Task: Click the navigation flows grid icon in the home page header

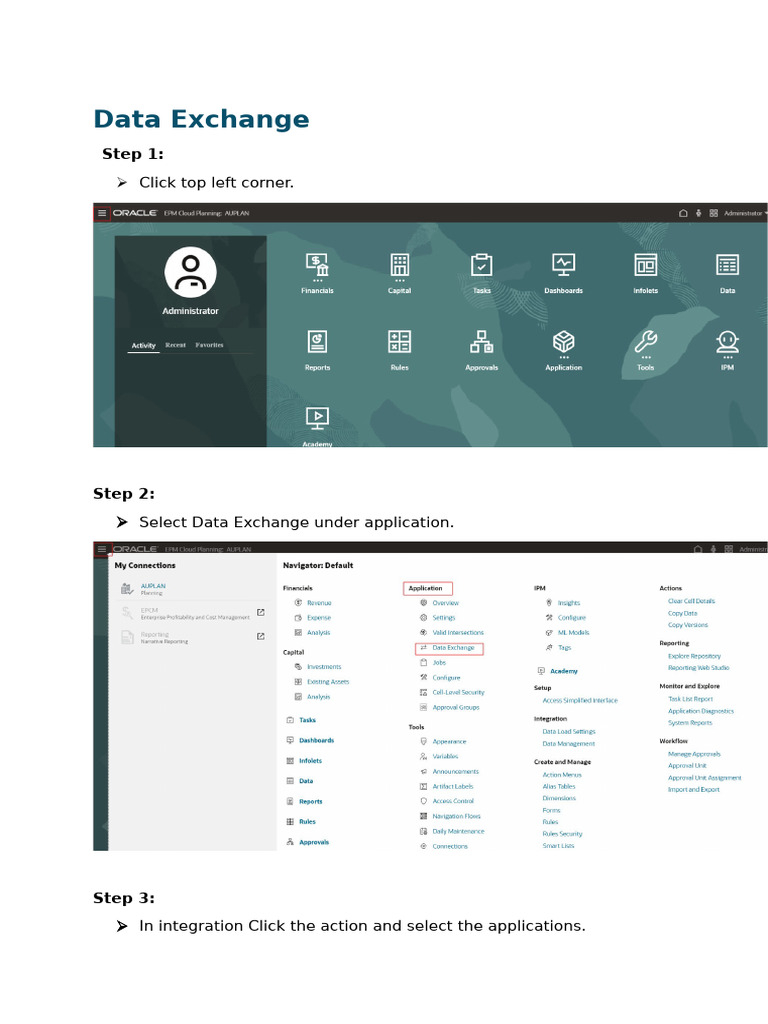Action: [x=714, y=213]
